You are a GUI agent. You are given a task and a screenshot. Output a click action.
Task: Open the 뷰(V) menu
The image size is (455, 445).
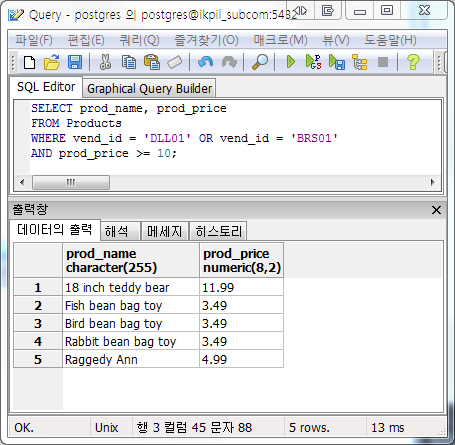336,40
